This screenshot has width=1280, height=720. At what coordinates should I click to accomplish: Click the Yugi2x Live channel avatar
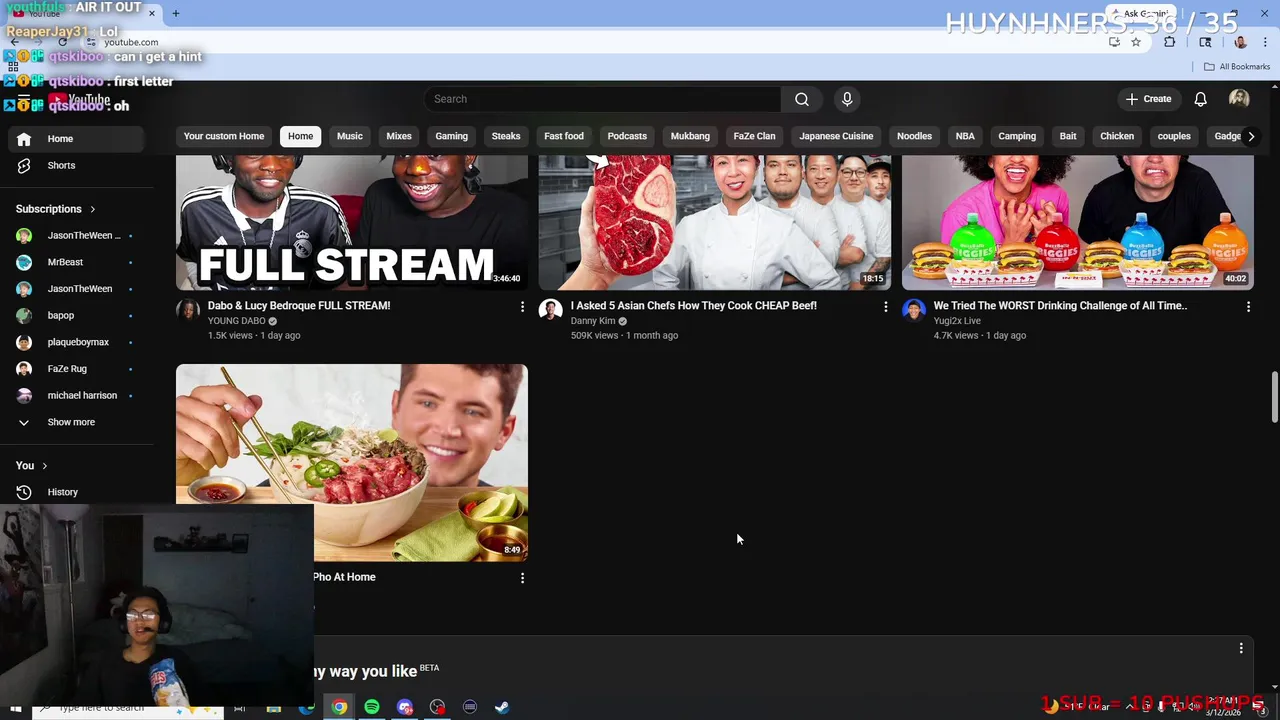coord(913,310)
